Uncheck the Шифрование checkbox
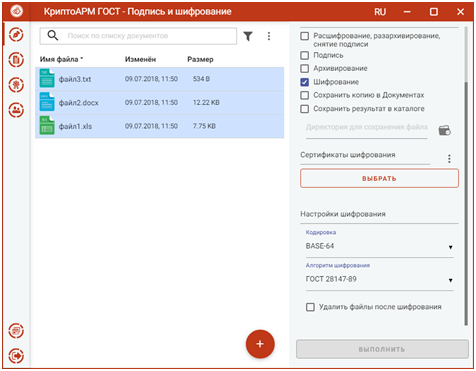 pyautogui.click(x=304, y=82)
